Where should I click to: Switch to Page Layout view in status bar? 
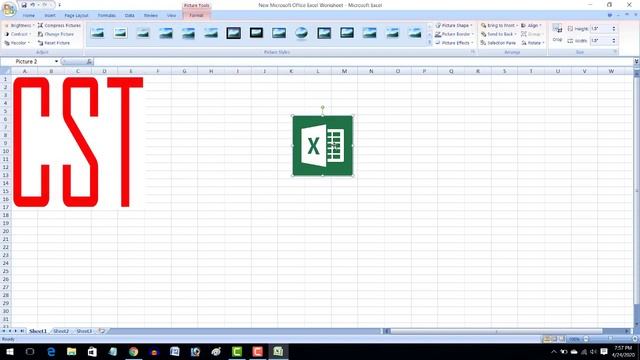[x=554, y=339]
